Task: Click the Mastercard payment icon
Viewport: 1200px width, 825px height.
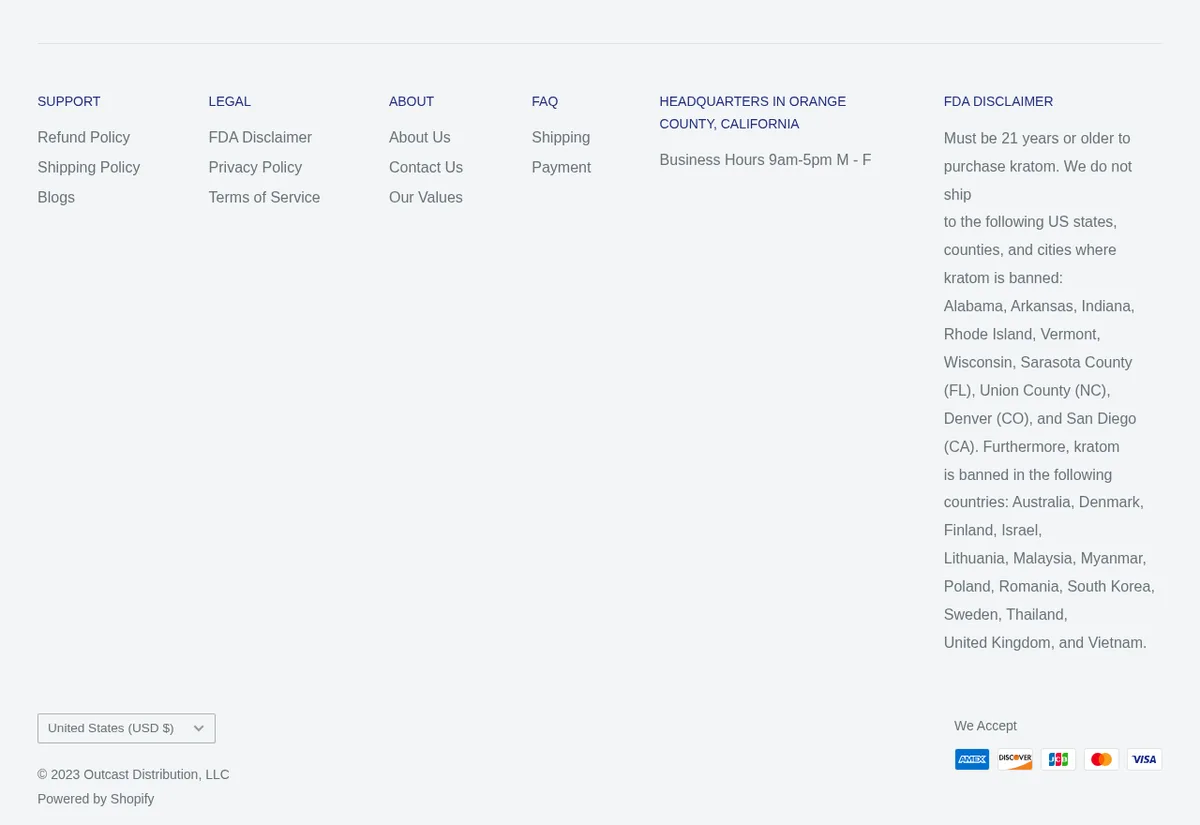Action: (1101, 759)
